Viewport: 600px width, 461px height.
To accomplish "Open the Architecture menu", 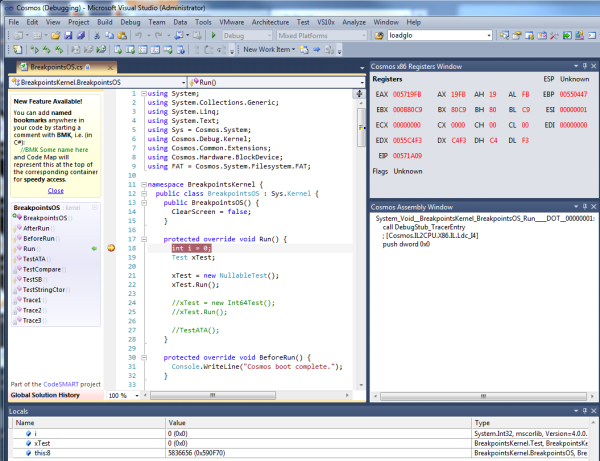I will (270, 22).
